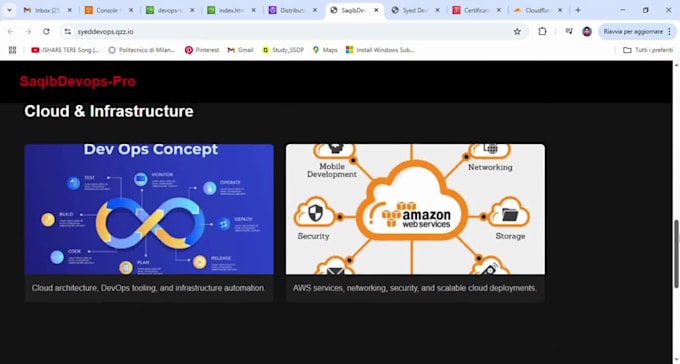
Task: Go back to previous page
Action: coord(11,32)
